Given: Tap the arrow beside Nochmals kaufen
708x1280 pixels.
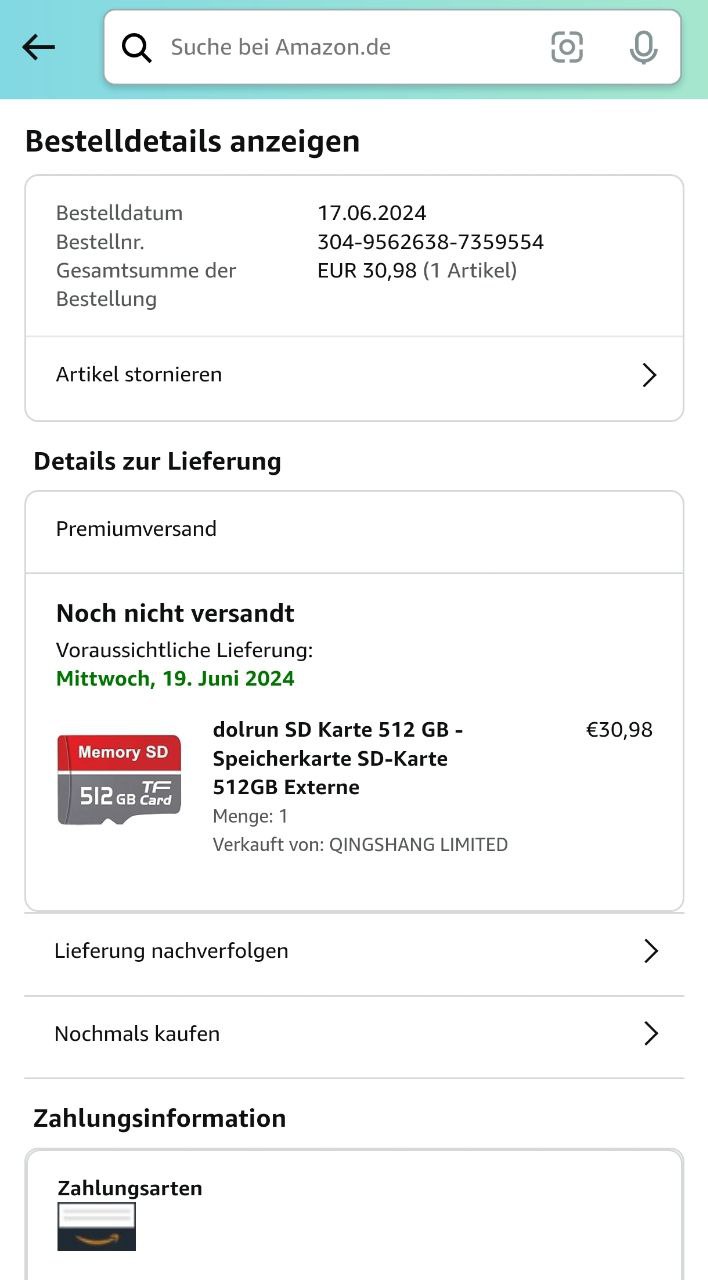Looking at the screenshot, I should point(650,1034).
